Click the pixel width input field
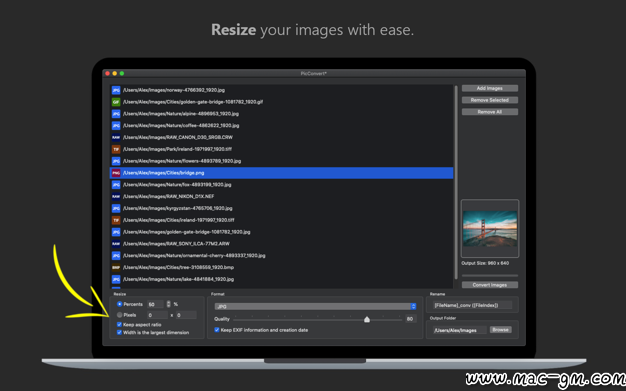The height and width of the screenshot is (391, 626). click(158, 315)
